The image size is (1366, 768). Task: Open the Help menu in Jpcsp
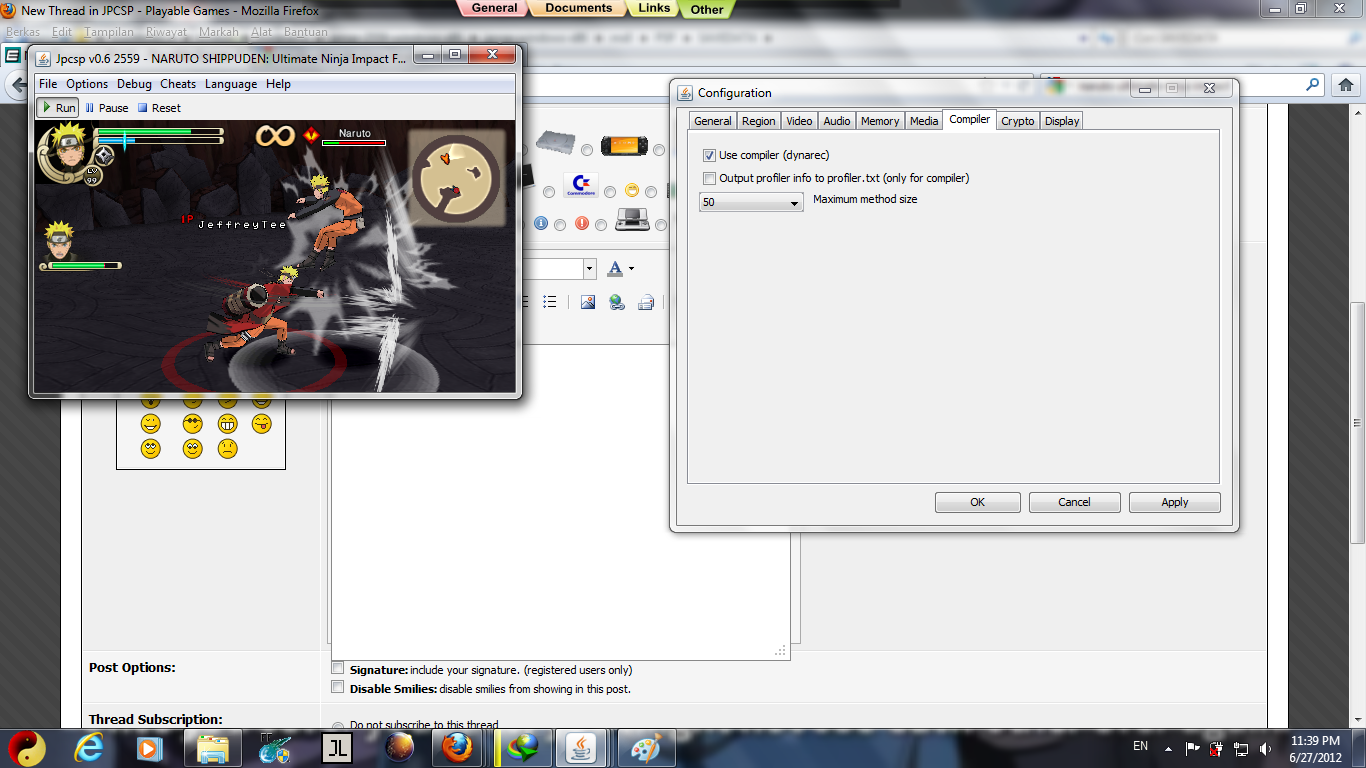click(x=278, y=84)
